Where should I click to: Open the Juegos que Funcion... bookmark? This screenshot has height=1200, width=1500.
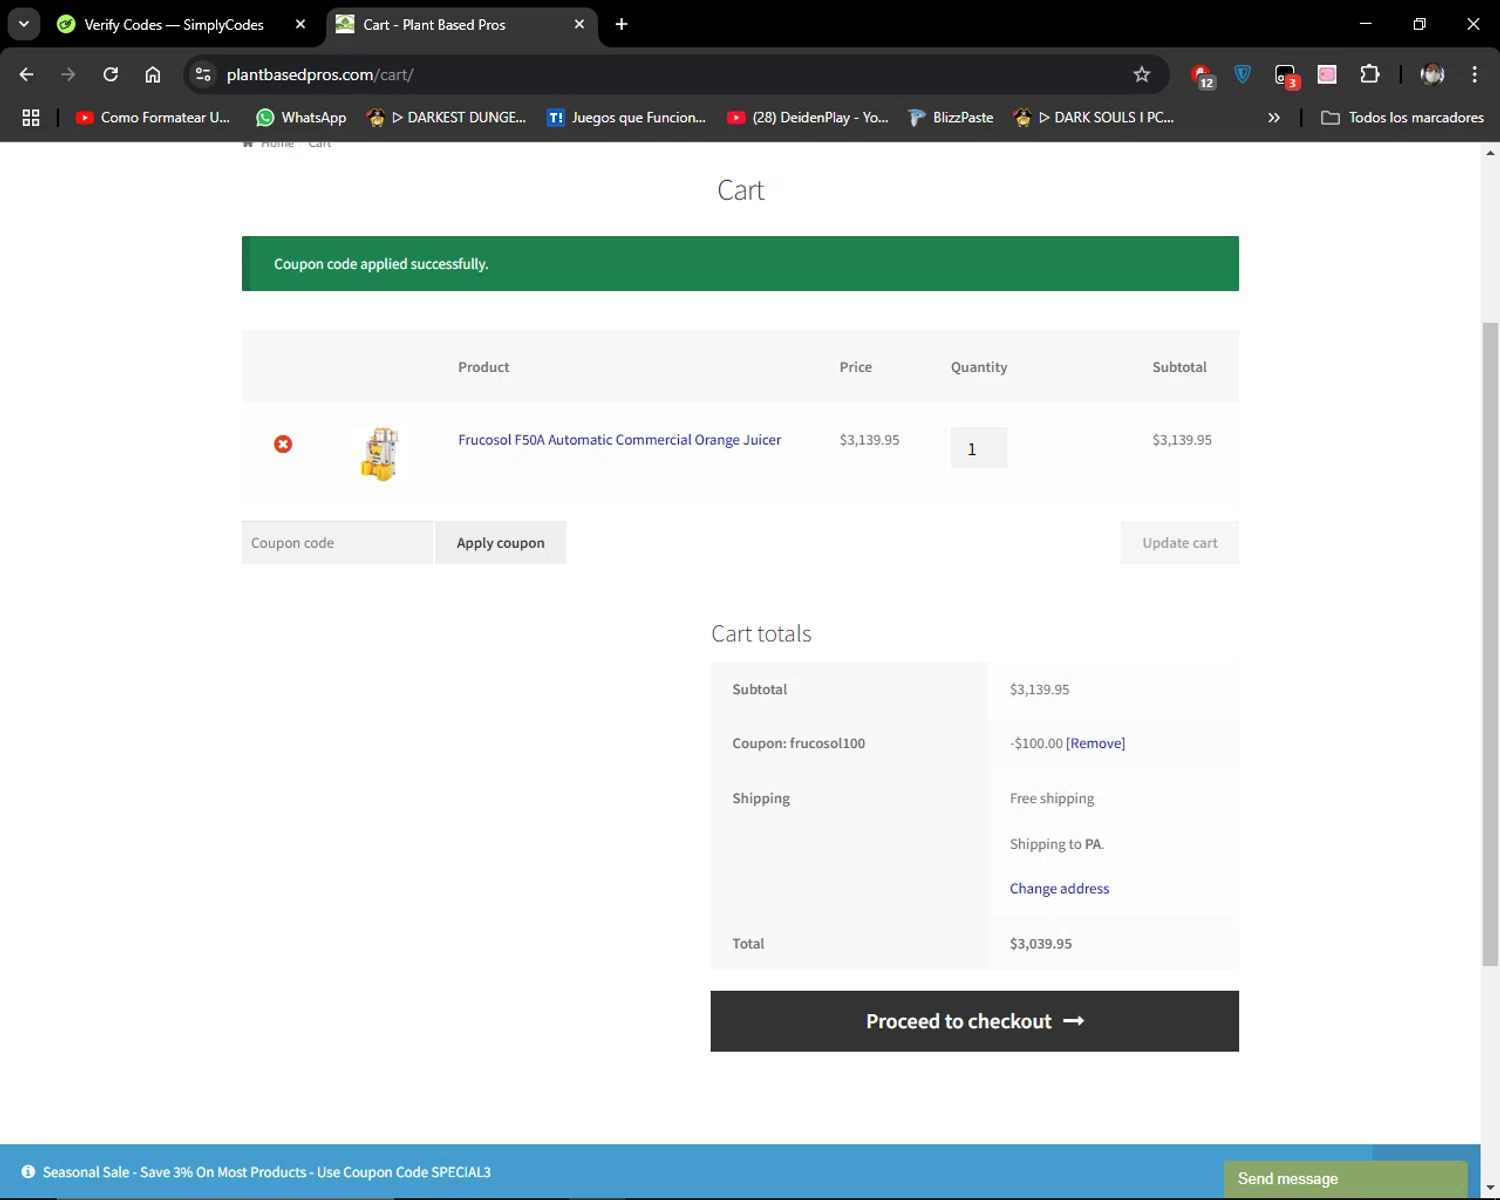[626, 117]
